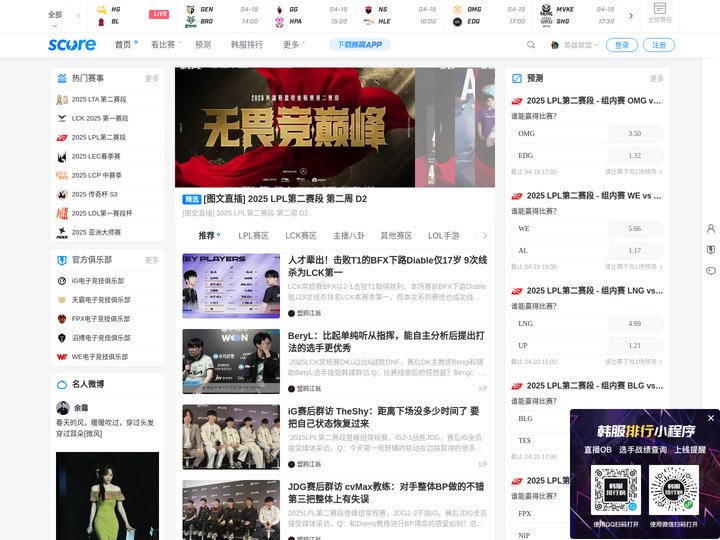The width and height of the screenshot is (720, 540).
Task: Click the 热门赛事 header icon
Action: pyautogui.click(x=62, y=78)
